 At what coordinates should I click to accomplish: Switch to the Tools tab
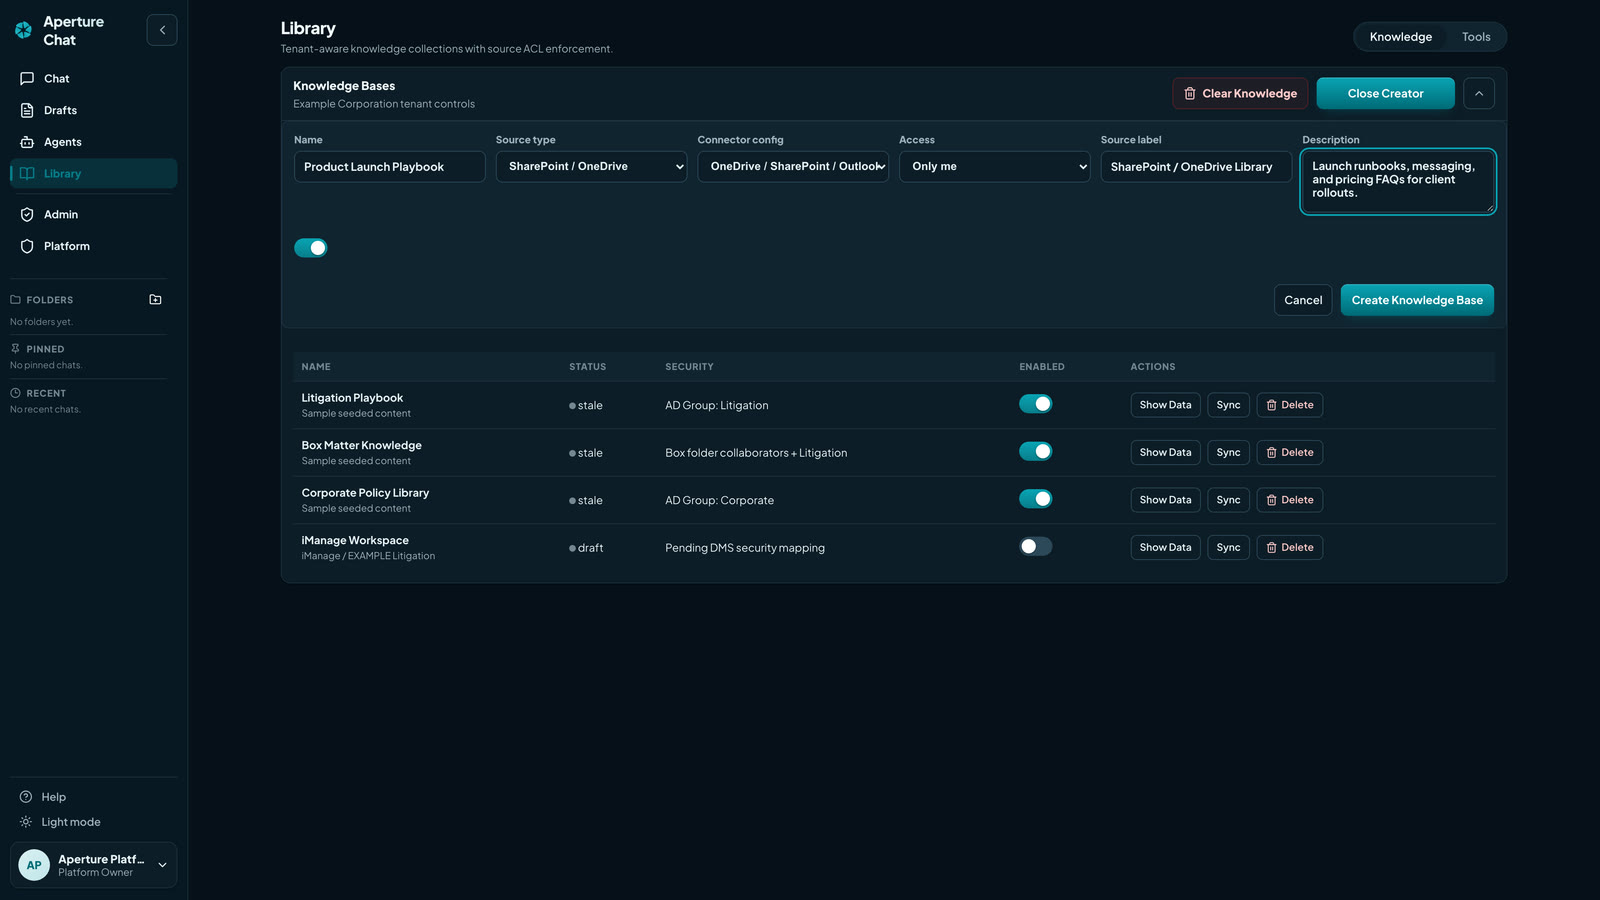[1476, 37]
